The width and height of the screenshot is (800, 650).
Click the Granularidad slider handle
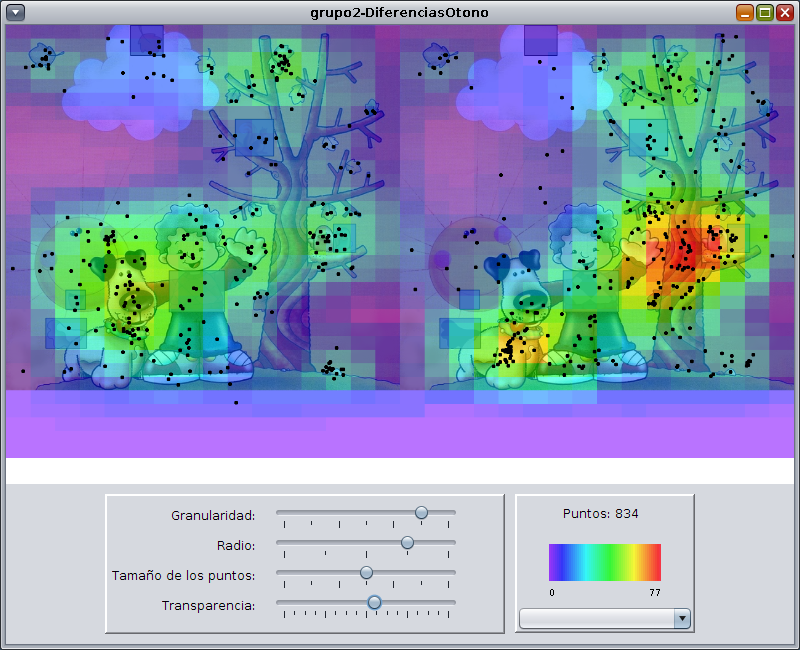tap(421, 512)
